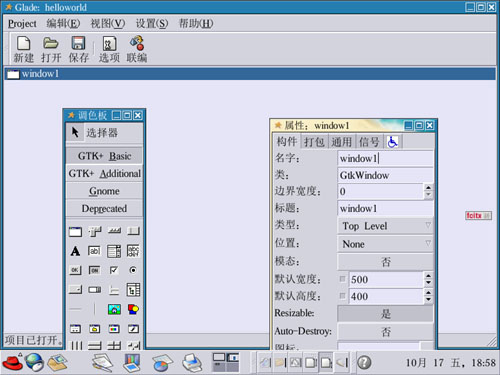
Task: Open the 帮助(H) menu
Action: pyautogui.click(x=196, y=24)
